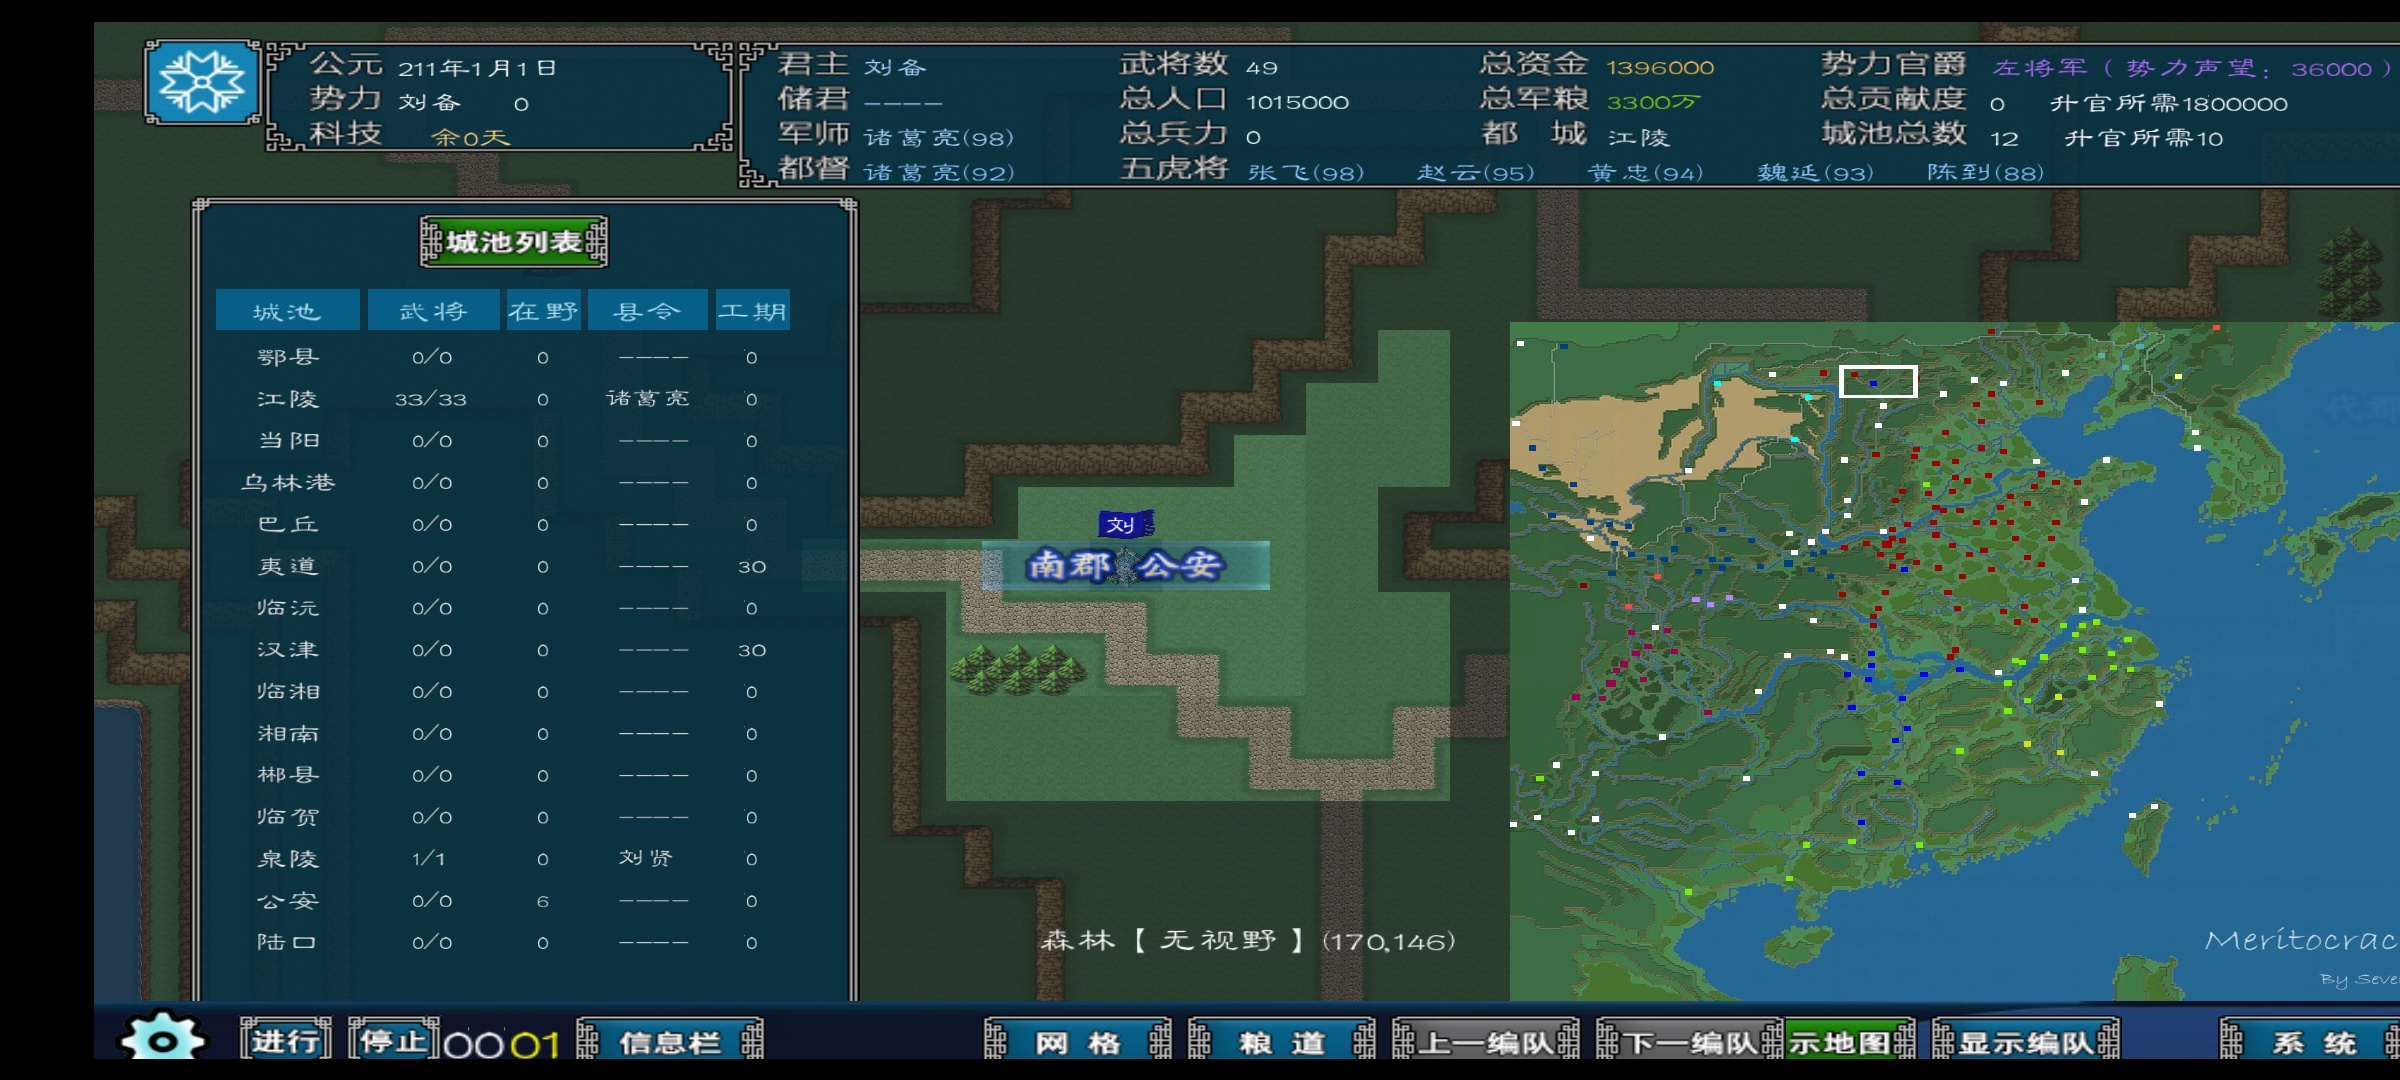2400x1080 pixels.
Task: Click the 0001 turn counter
Action: pyautogui.click(x=501, y=1046)
